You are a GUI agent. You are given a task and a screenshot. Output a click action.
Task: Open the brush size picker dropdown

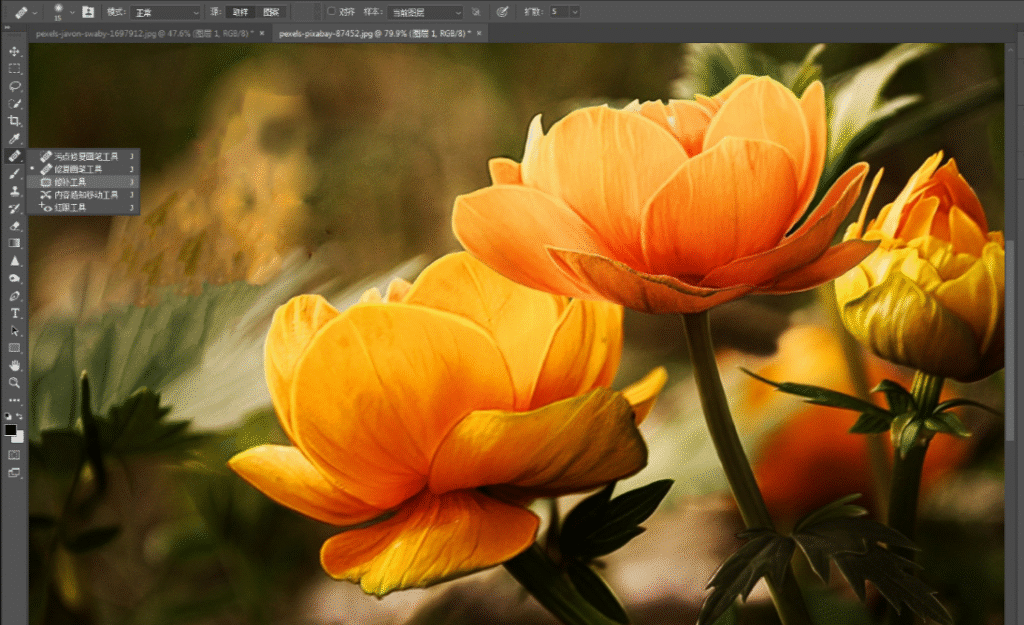[71, 12]
